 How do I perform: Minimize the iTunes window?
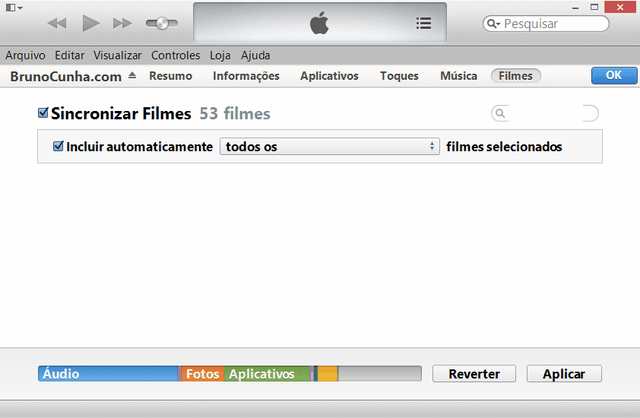pos(576,7)
